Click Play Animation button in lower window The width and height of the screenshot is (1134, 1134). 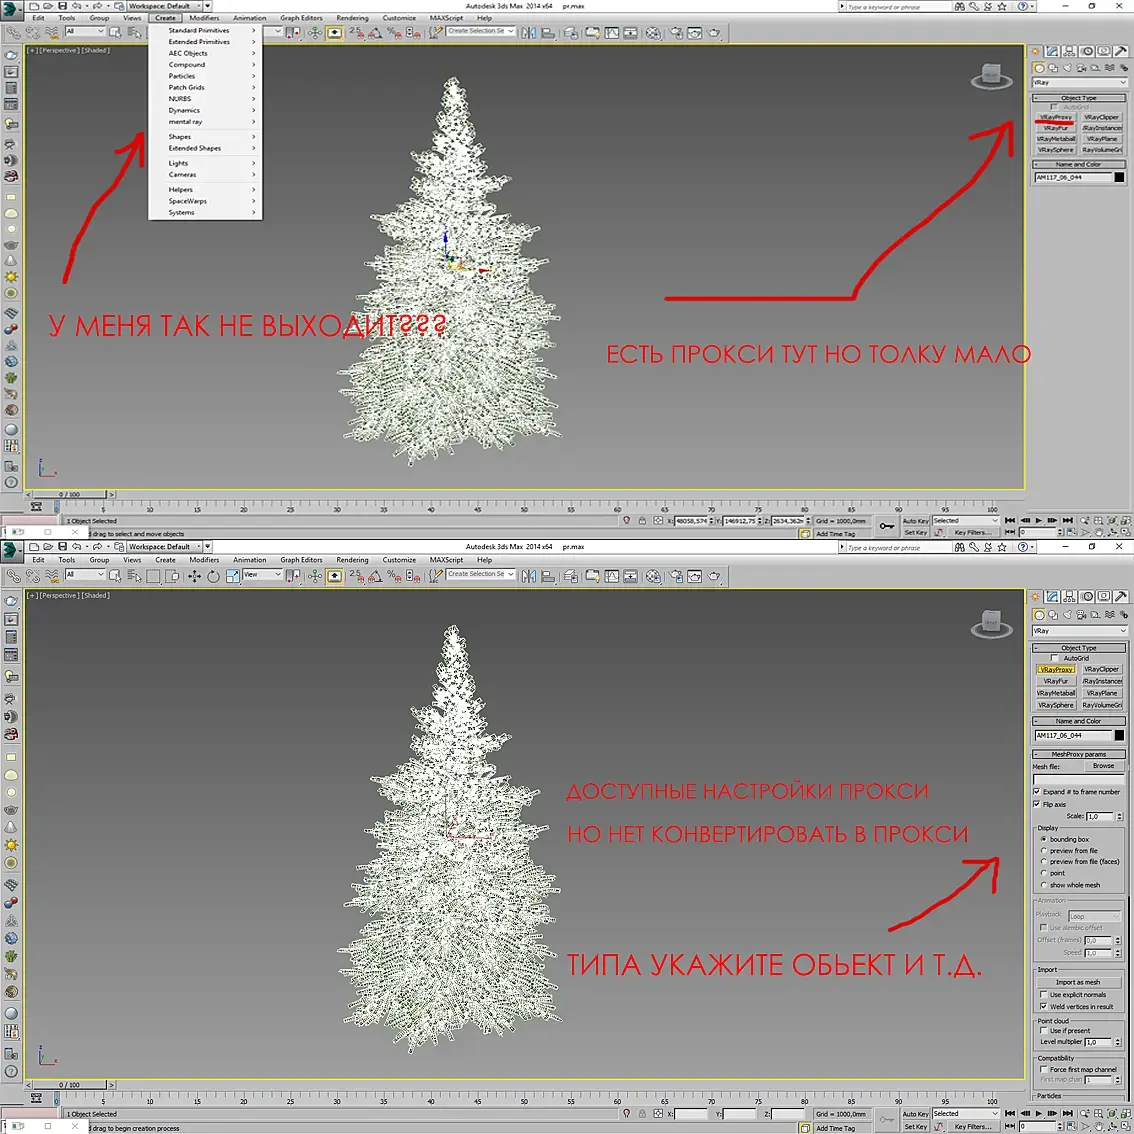1039,1114
